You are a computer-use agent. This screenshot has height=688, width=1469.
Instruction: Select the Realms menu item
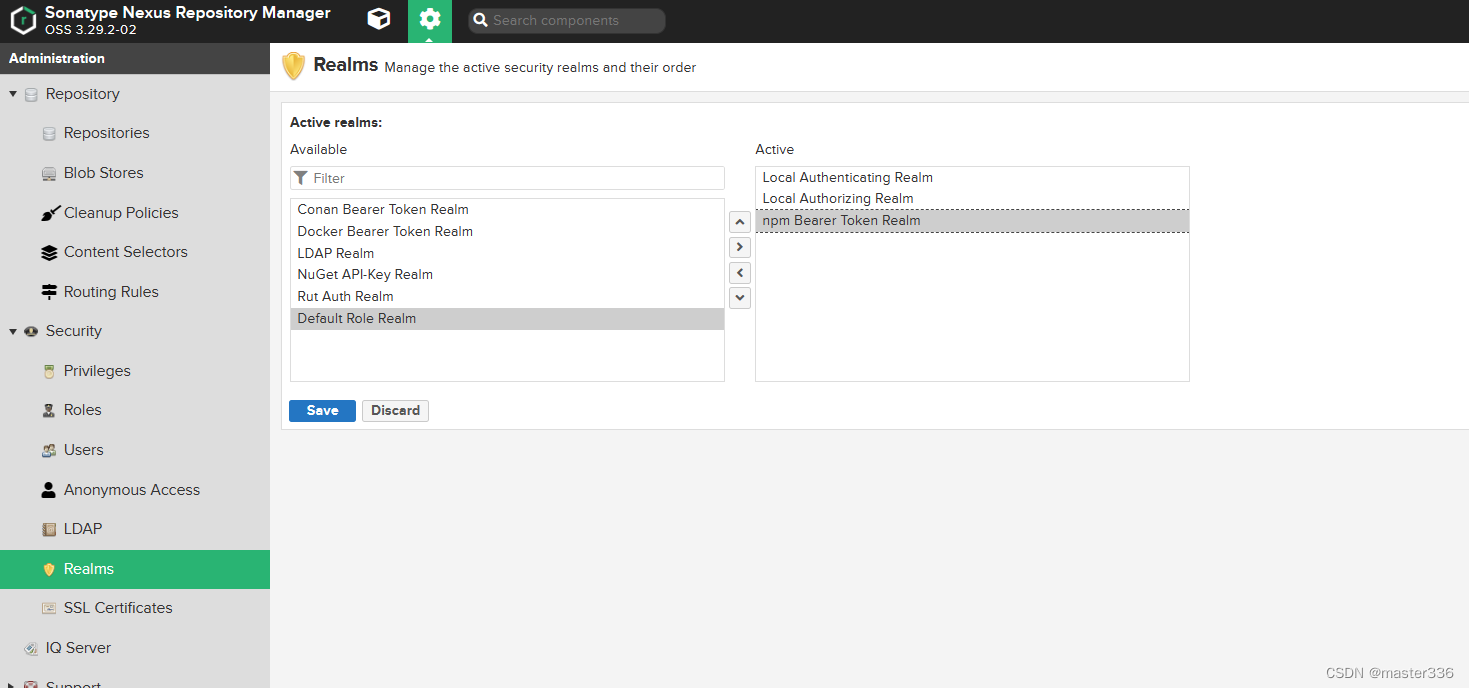[135, 569]
